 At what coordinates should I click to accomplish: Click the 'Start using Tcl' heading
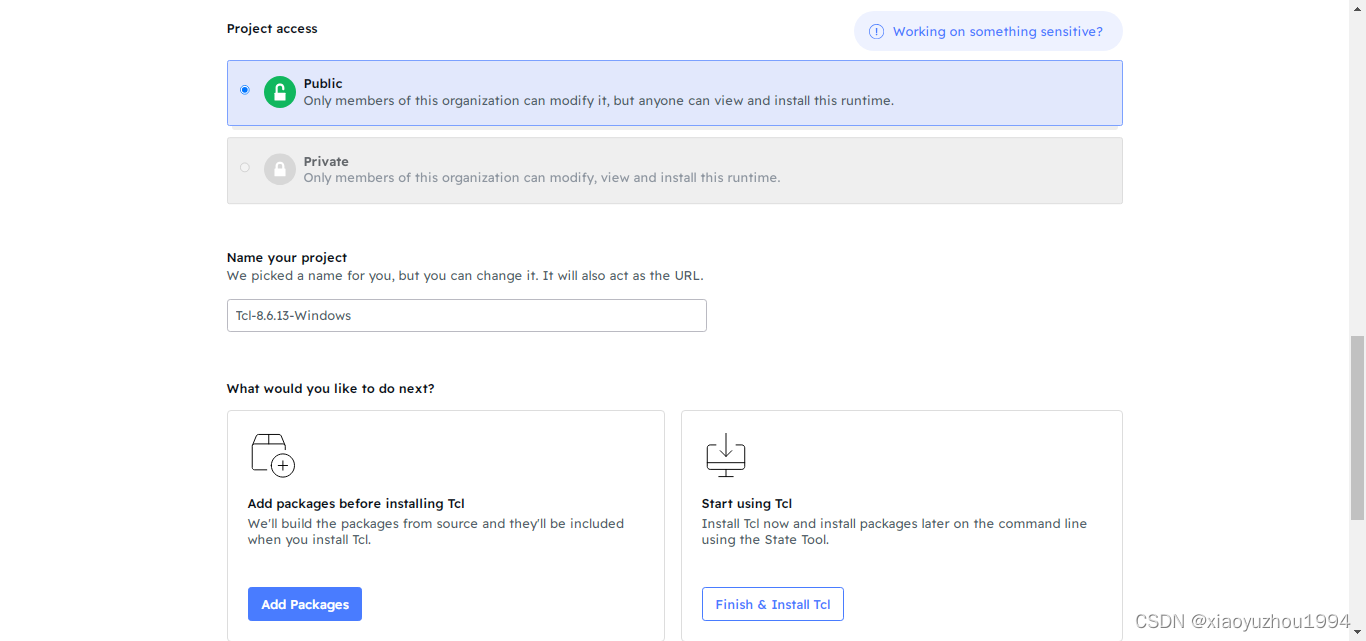(747, 504)
